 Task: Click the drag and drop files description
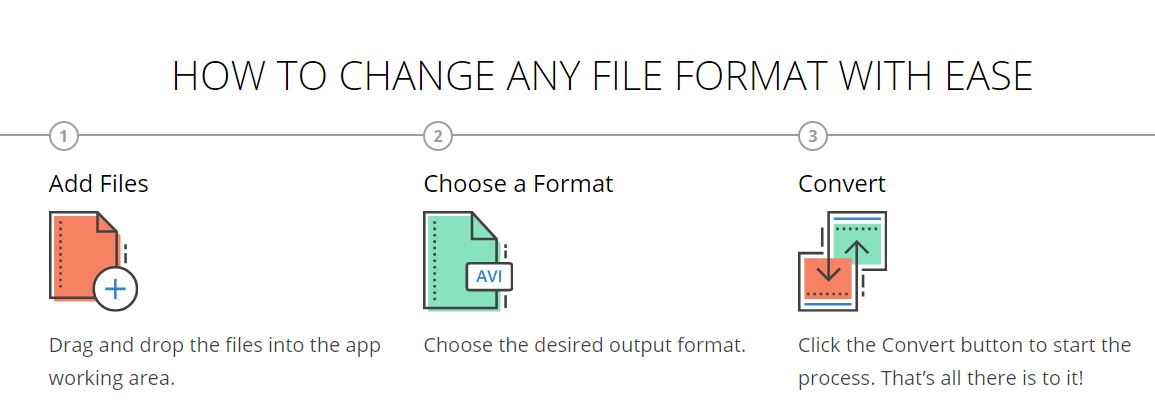coord(215,362)
